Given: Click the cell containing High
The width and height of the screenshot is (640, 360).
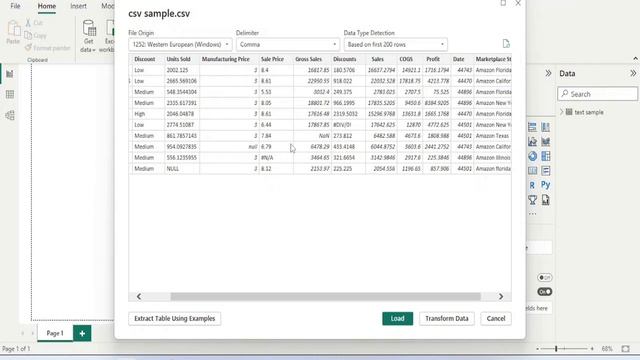Looking at the screenshot, I should tap(148, 114).
